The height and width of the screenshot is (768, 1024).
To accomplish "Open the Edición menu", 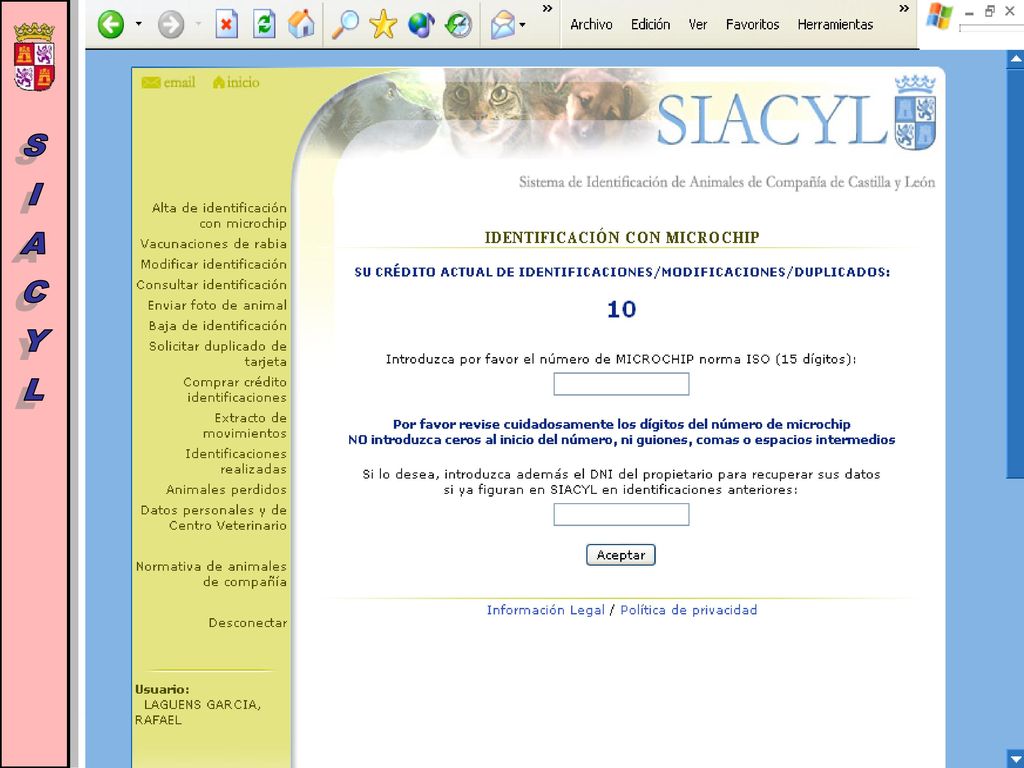I will (650, 25).
